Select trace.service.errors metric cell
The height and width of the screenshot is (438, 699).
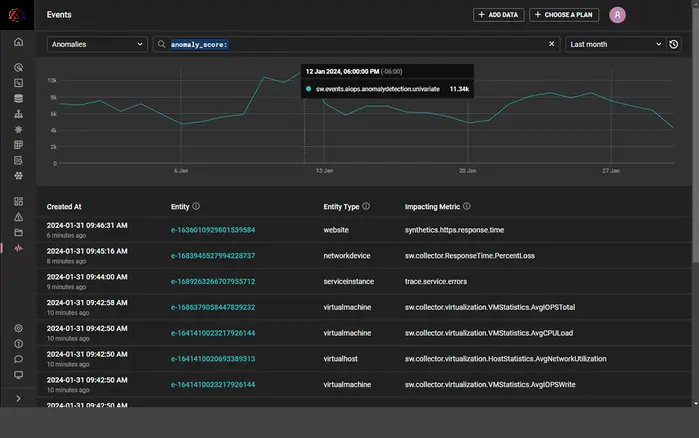pos(436,282)
